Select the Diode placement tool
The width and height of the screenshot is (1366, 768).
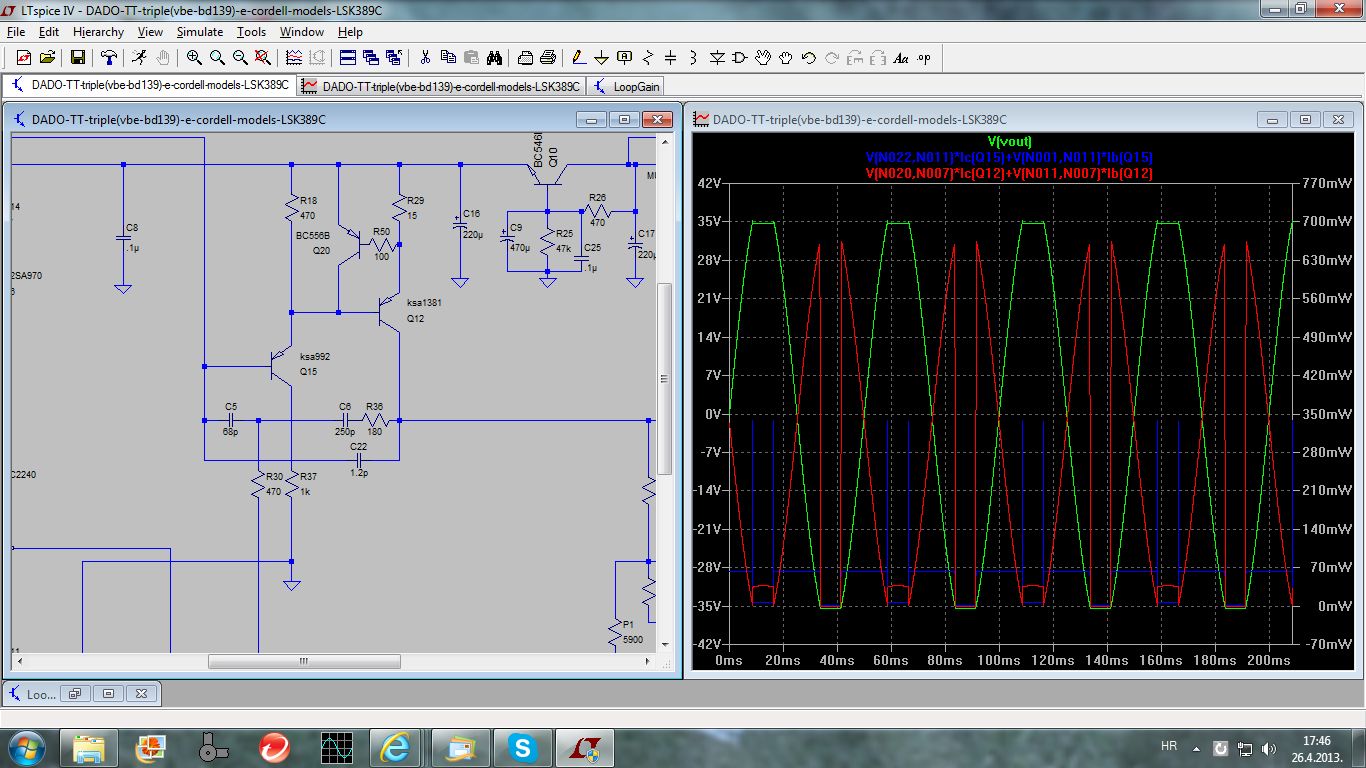tap(717, 57)
